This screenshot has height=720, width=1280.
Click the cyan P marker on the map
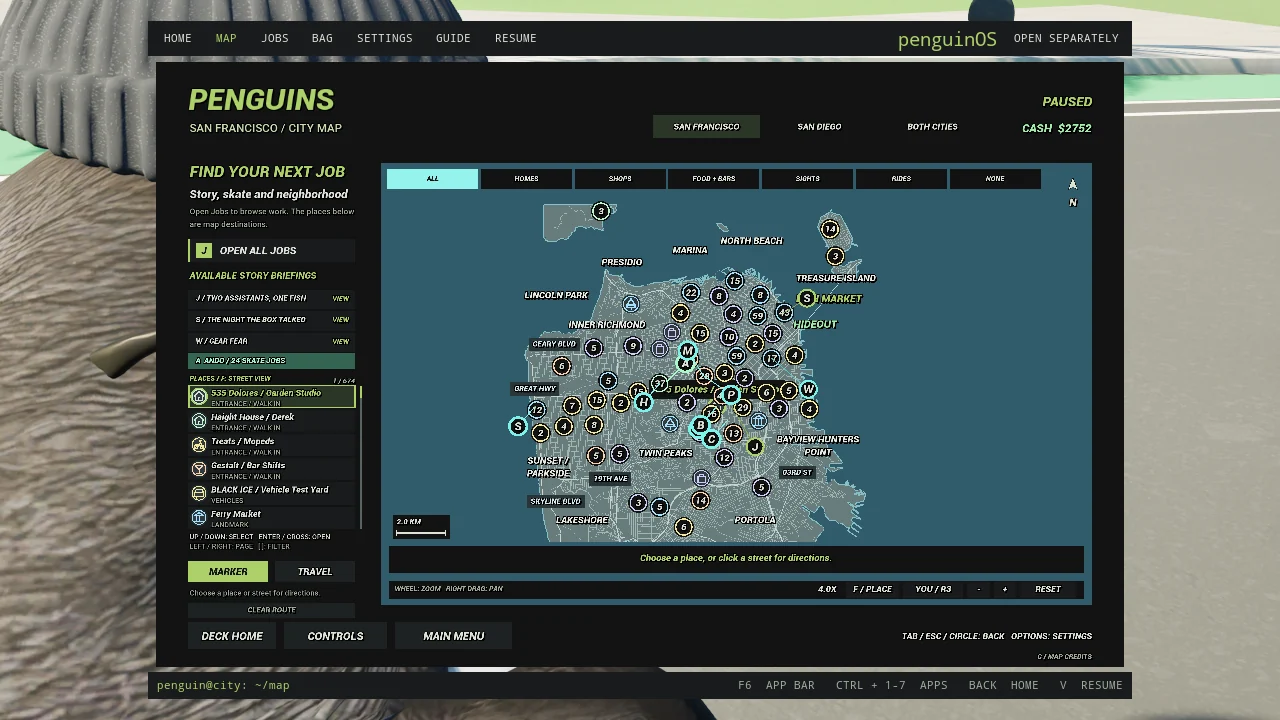pyautogui.click(x=730, y=395)
